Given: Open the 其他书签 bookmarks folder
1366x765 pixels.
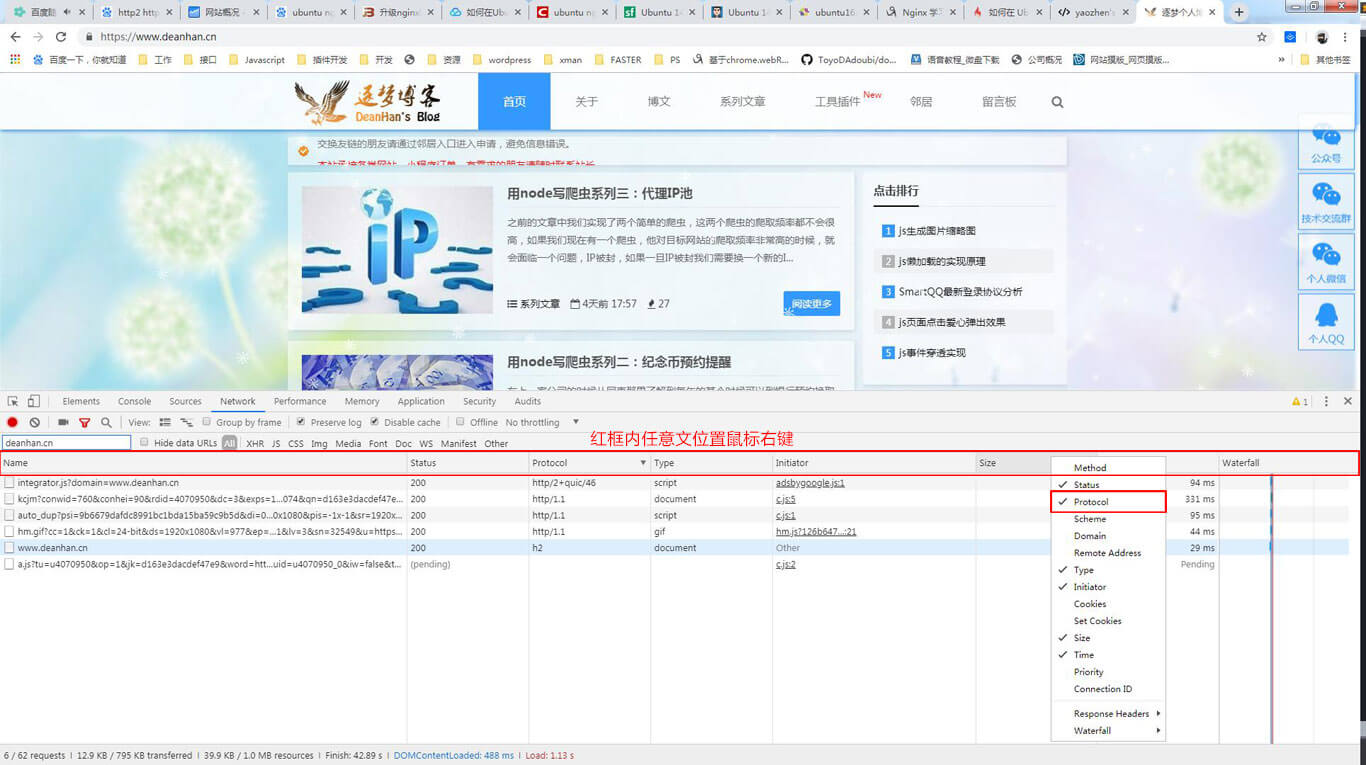Looking at the screenshot, I should point(1325,59).
